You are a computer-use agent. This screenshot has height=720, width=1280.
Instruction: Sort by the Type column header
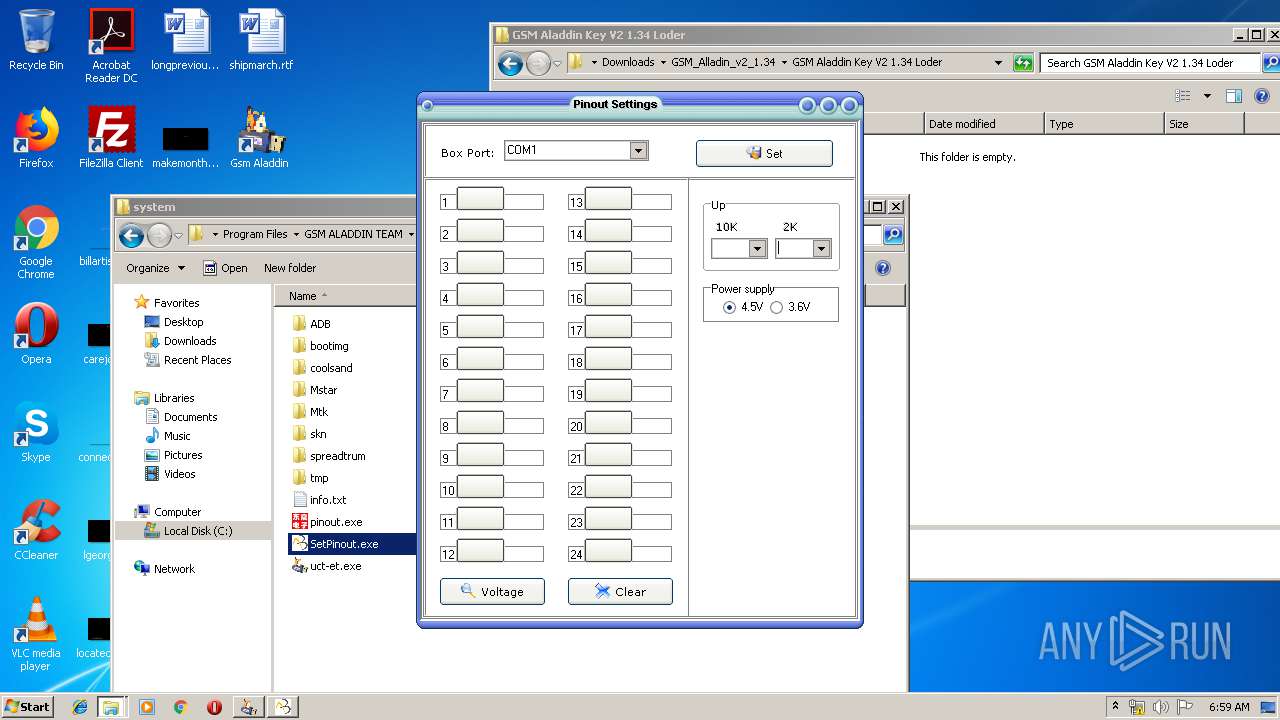pyautogui.click(x=1103, y=124)
